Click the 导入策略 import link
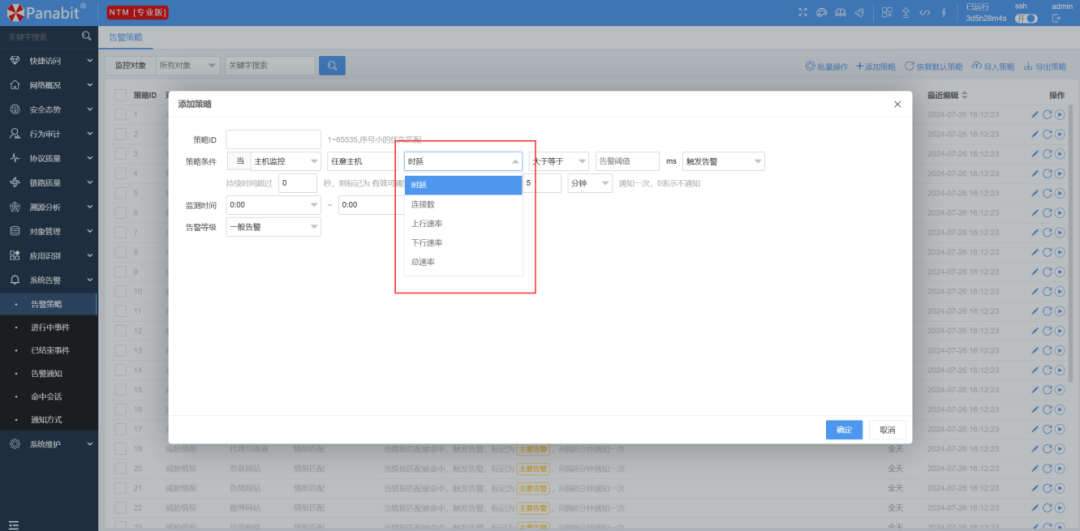 click(993, 67)
